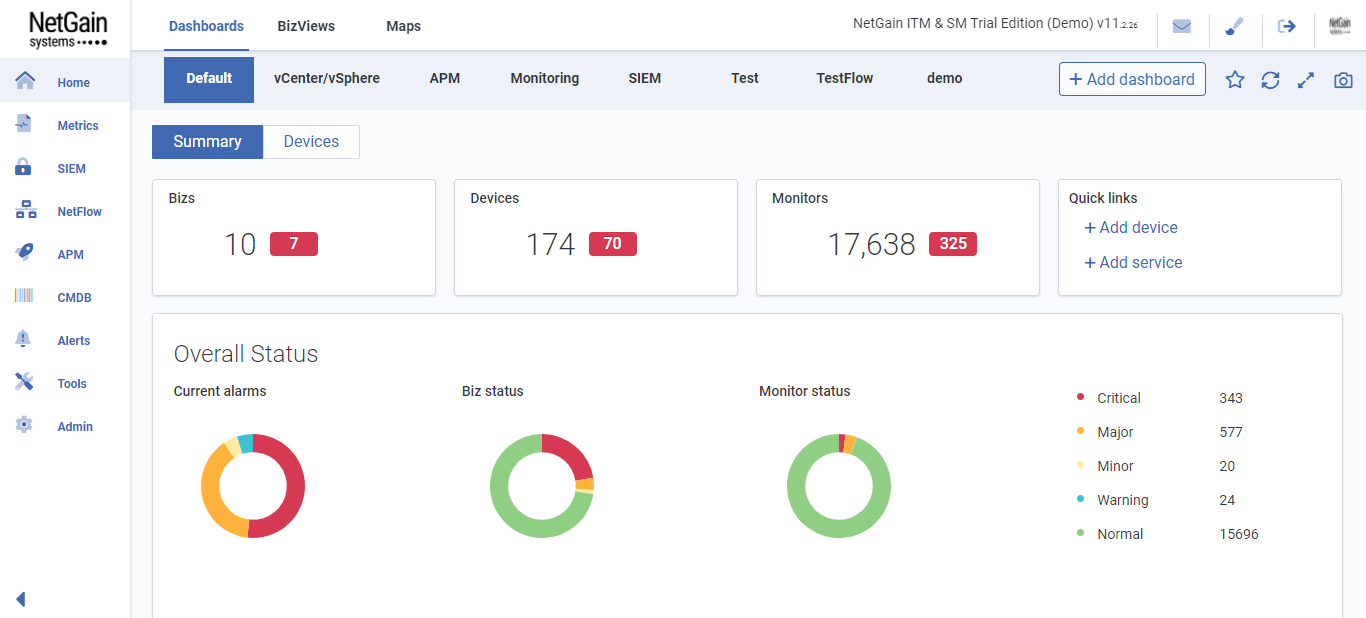Refresh the dashboard with the reload icon

pyautogui.click(x=1270, y=80)
